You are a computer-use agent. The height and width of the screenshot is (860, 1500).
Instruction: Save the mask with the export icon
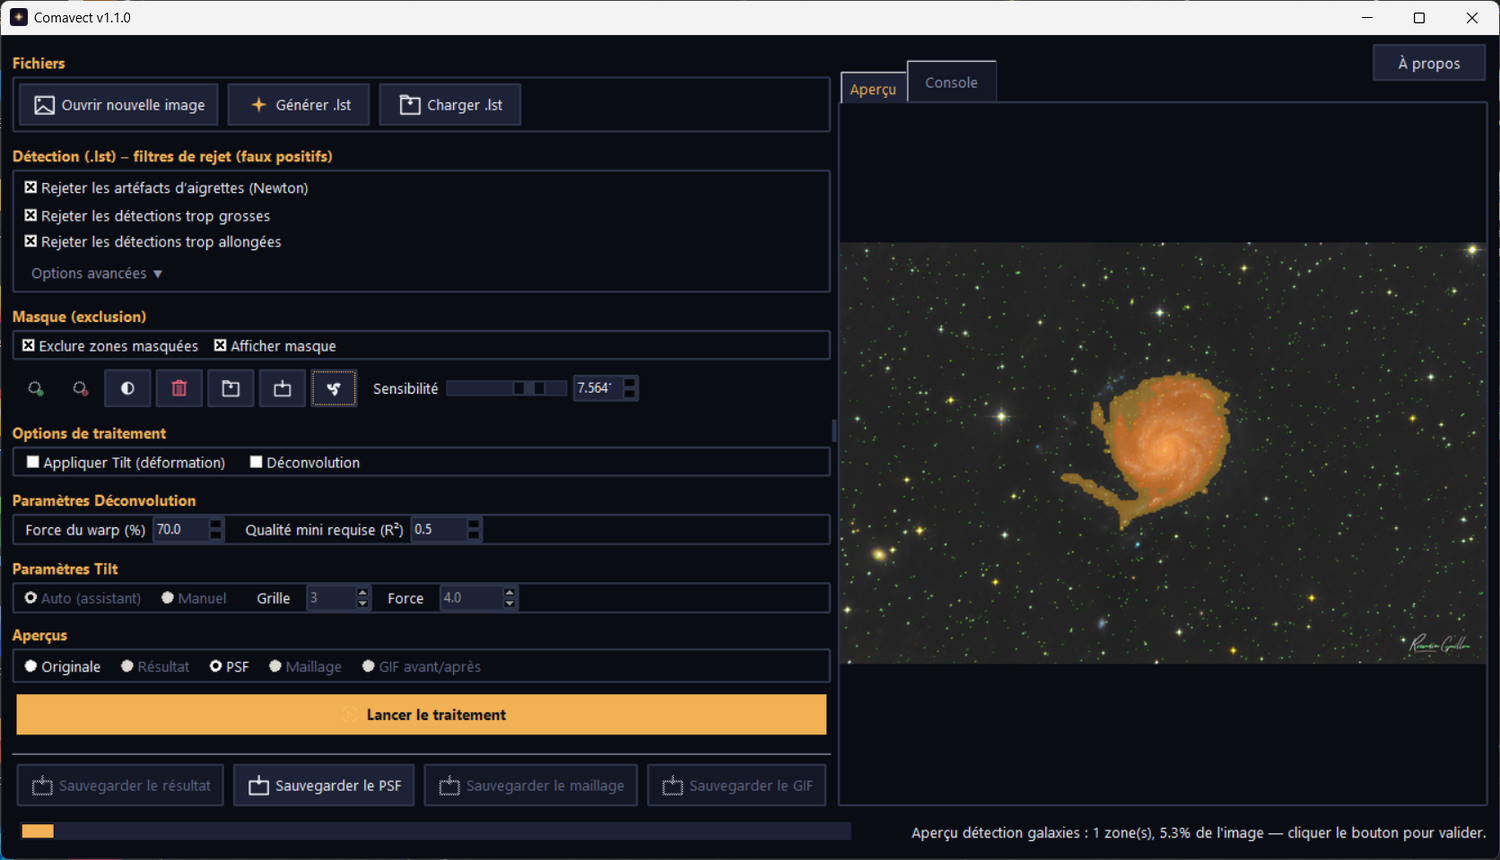coord(282,388)
